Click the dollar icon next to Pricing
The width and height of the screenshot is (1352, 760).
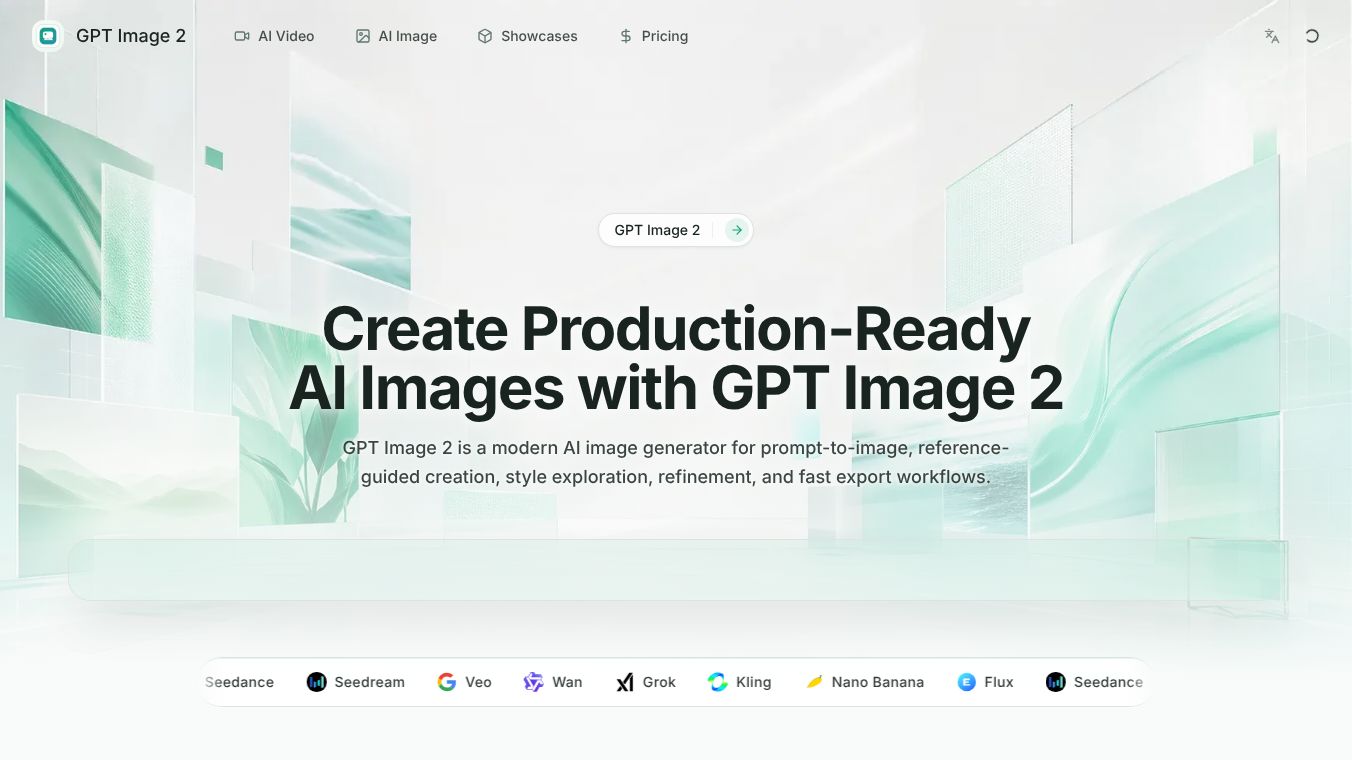tap(624, 35)
